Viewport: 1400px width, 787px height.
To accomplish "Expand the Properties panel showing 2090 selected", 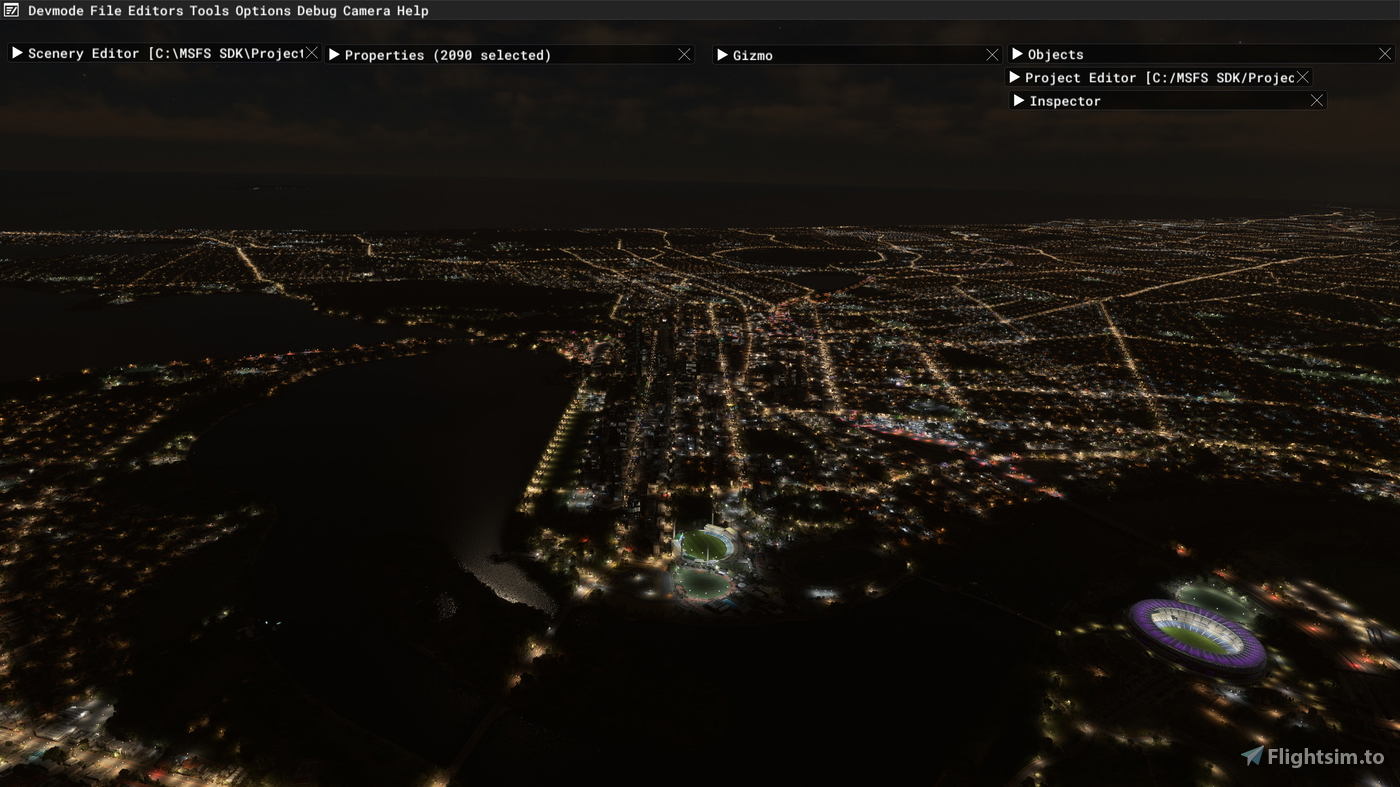I will (x=333, y=55).
